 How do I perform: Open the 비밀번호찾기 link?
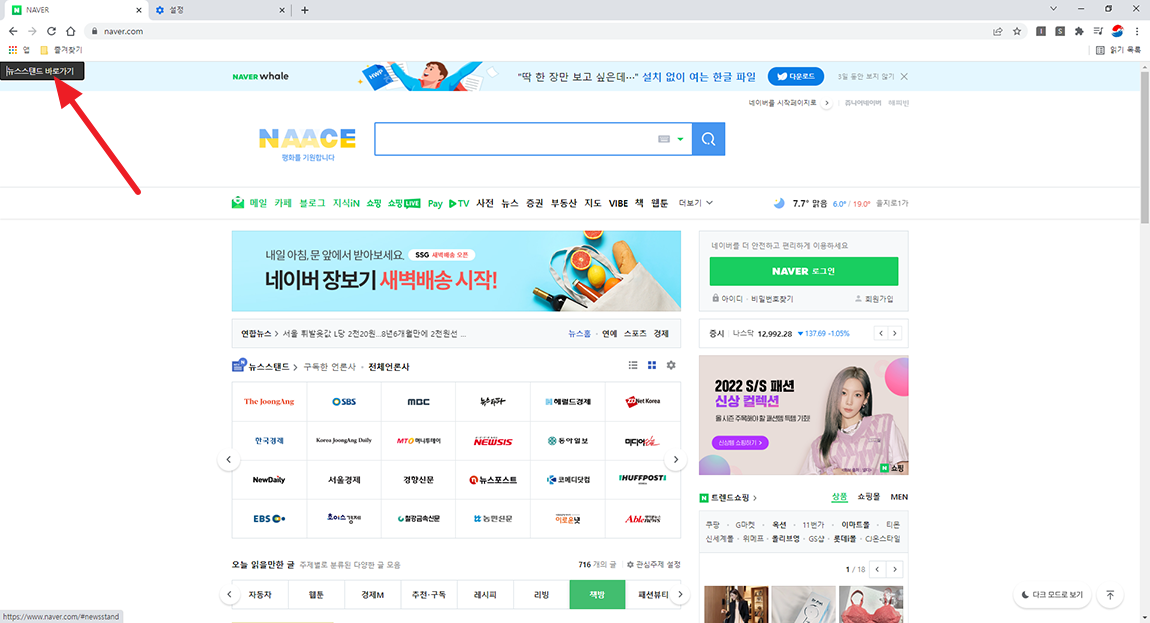tap(772, 299)
